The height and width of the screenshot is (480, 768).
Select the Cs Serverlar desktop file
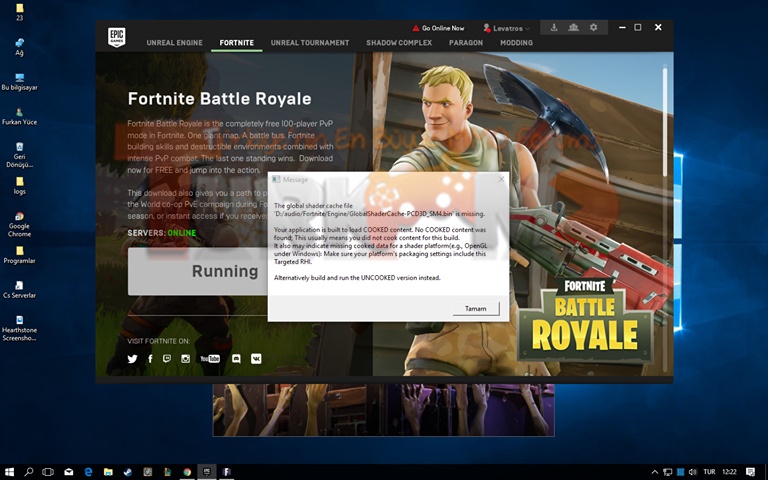coord(19,289)
